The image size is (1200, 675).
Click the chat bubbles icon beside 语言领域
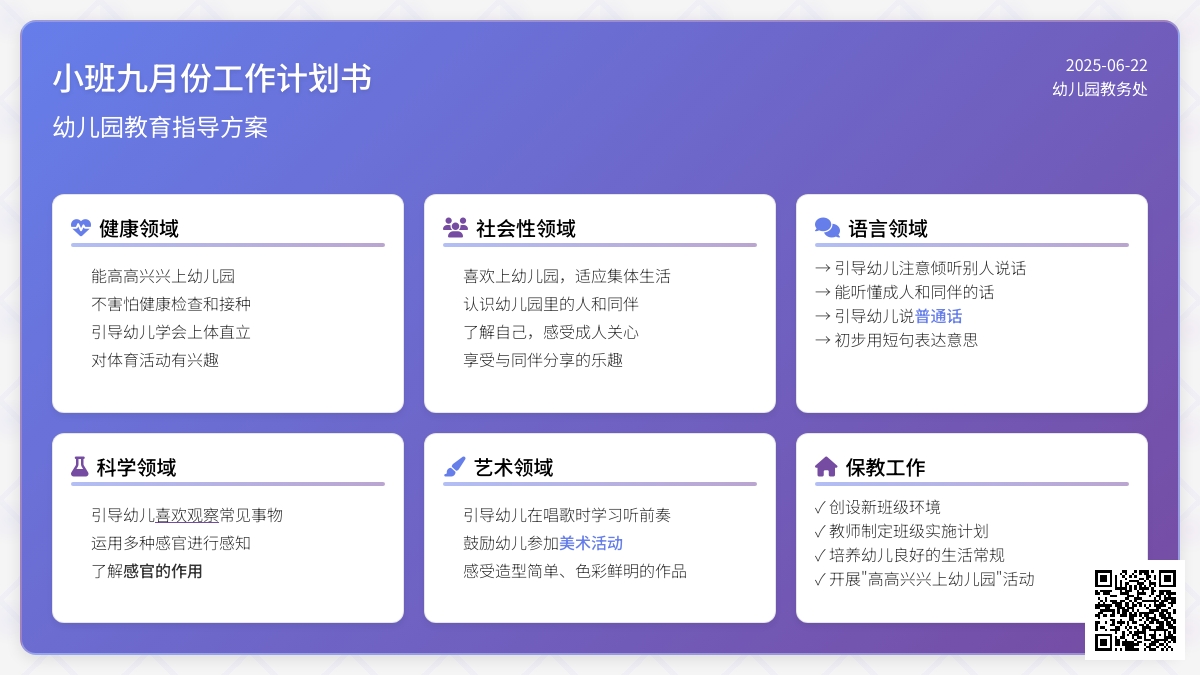tap(827, 228)
